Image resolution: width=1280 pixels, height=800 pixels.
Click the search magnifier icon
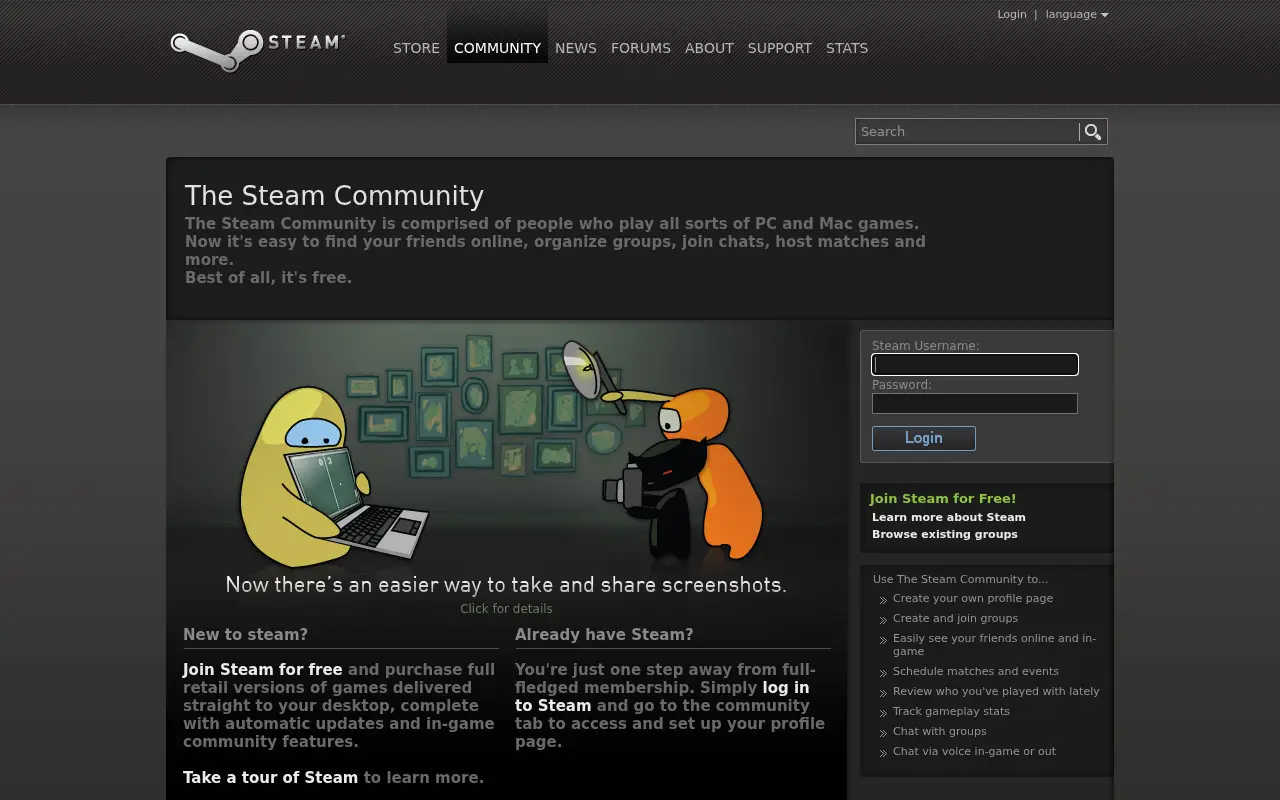pos(1092,132)
